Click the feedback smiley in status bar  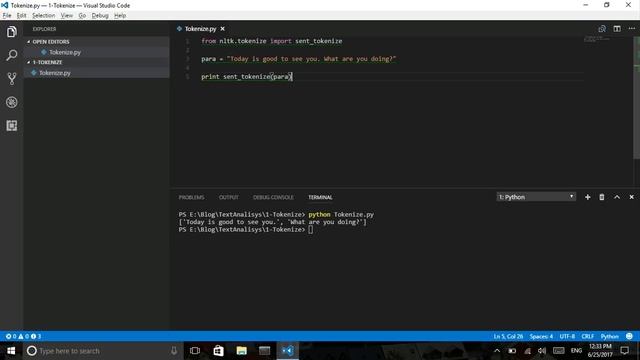[629, 336]
